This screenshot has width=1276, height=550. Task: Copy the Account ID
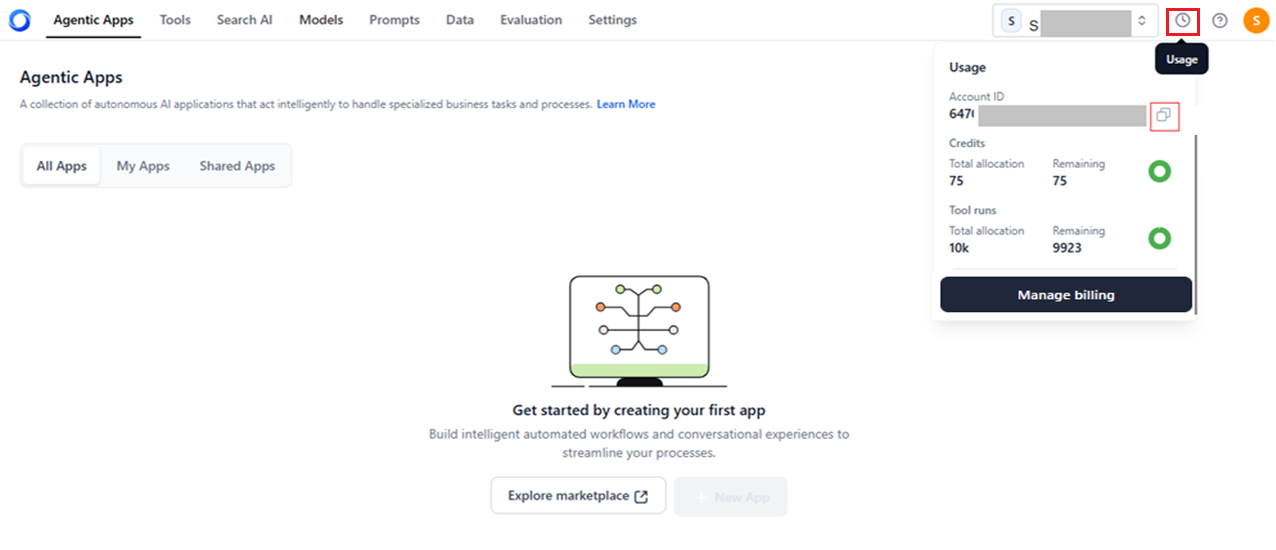click(1163, 116)
